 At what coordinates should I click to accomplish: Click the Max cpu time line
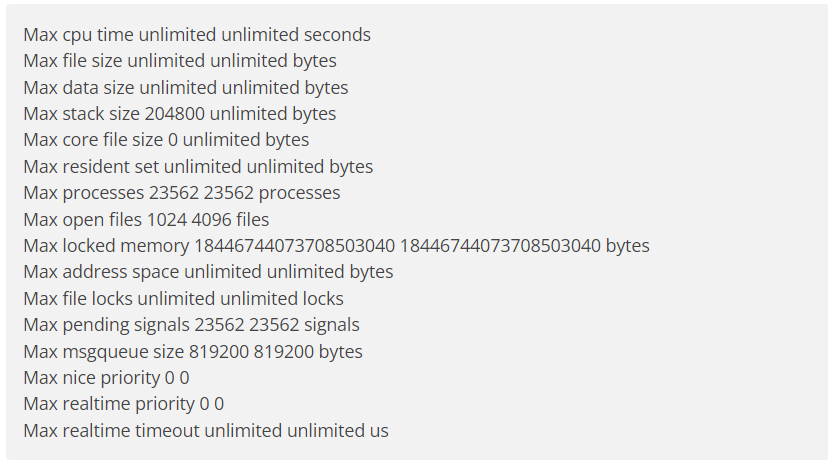(197, 35)
